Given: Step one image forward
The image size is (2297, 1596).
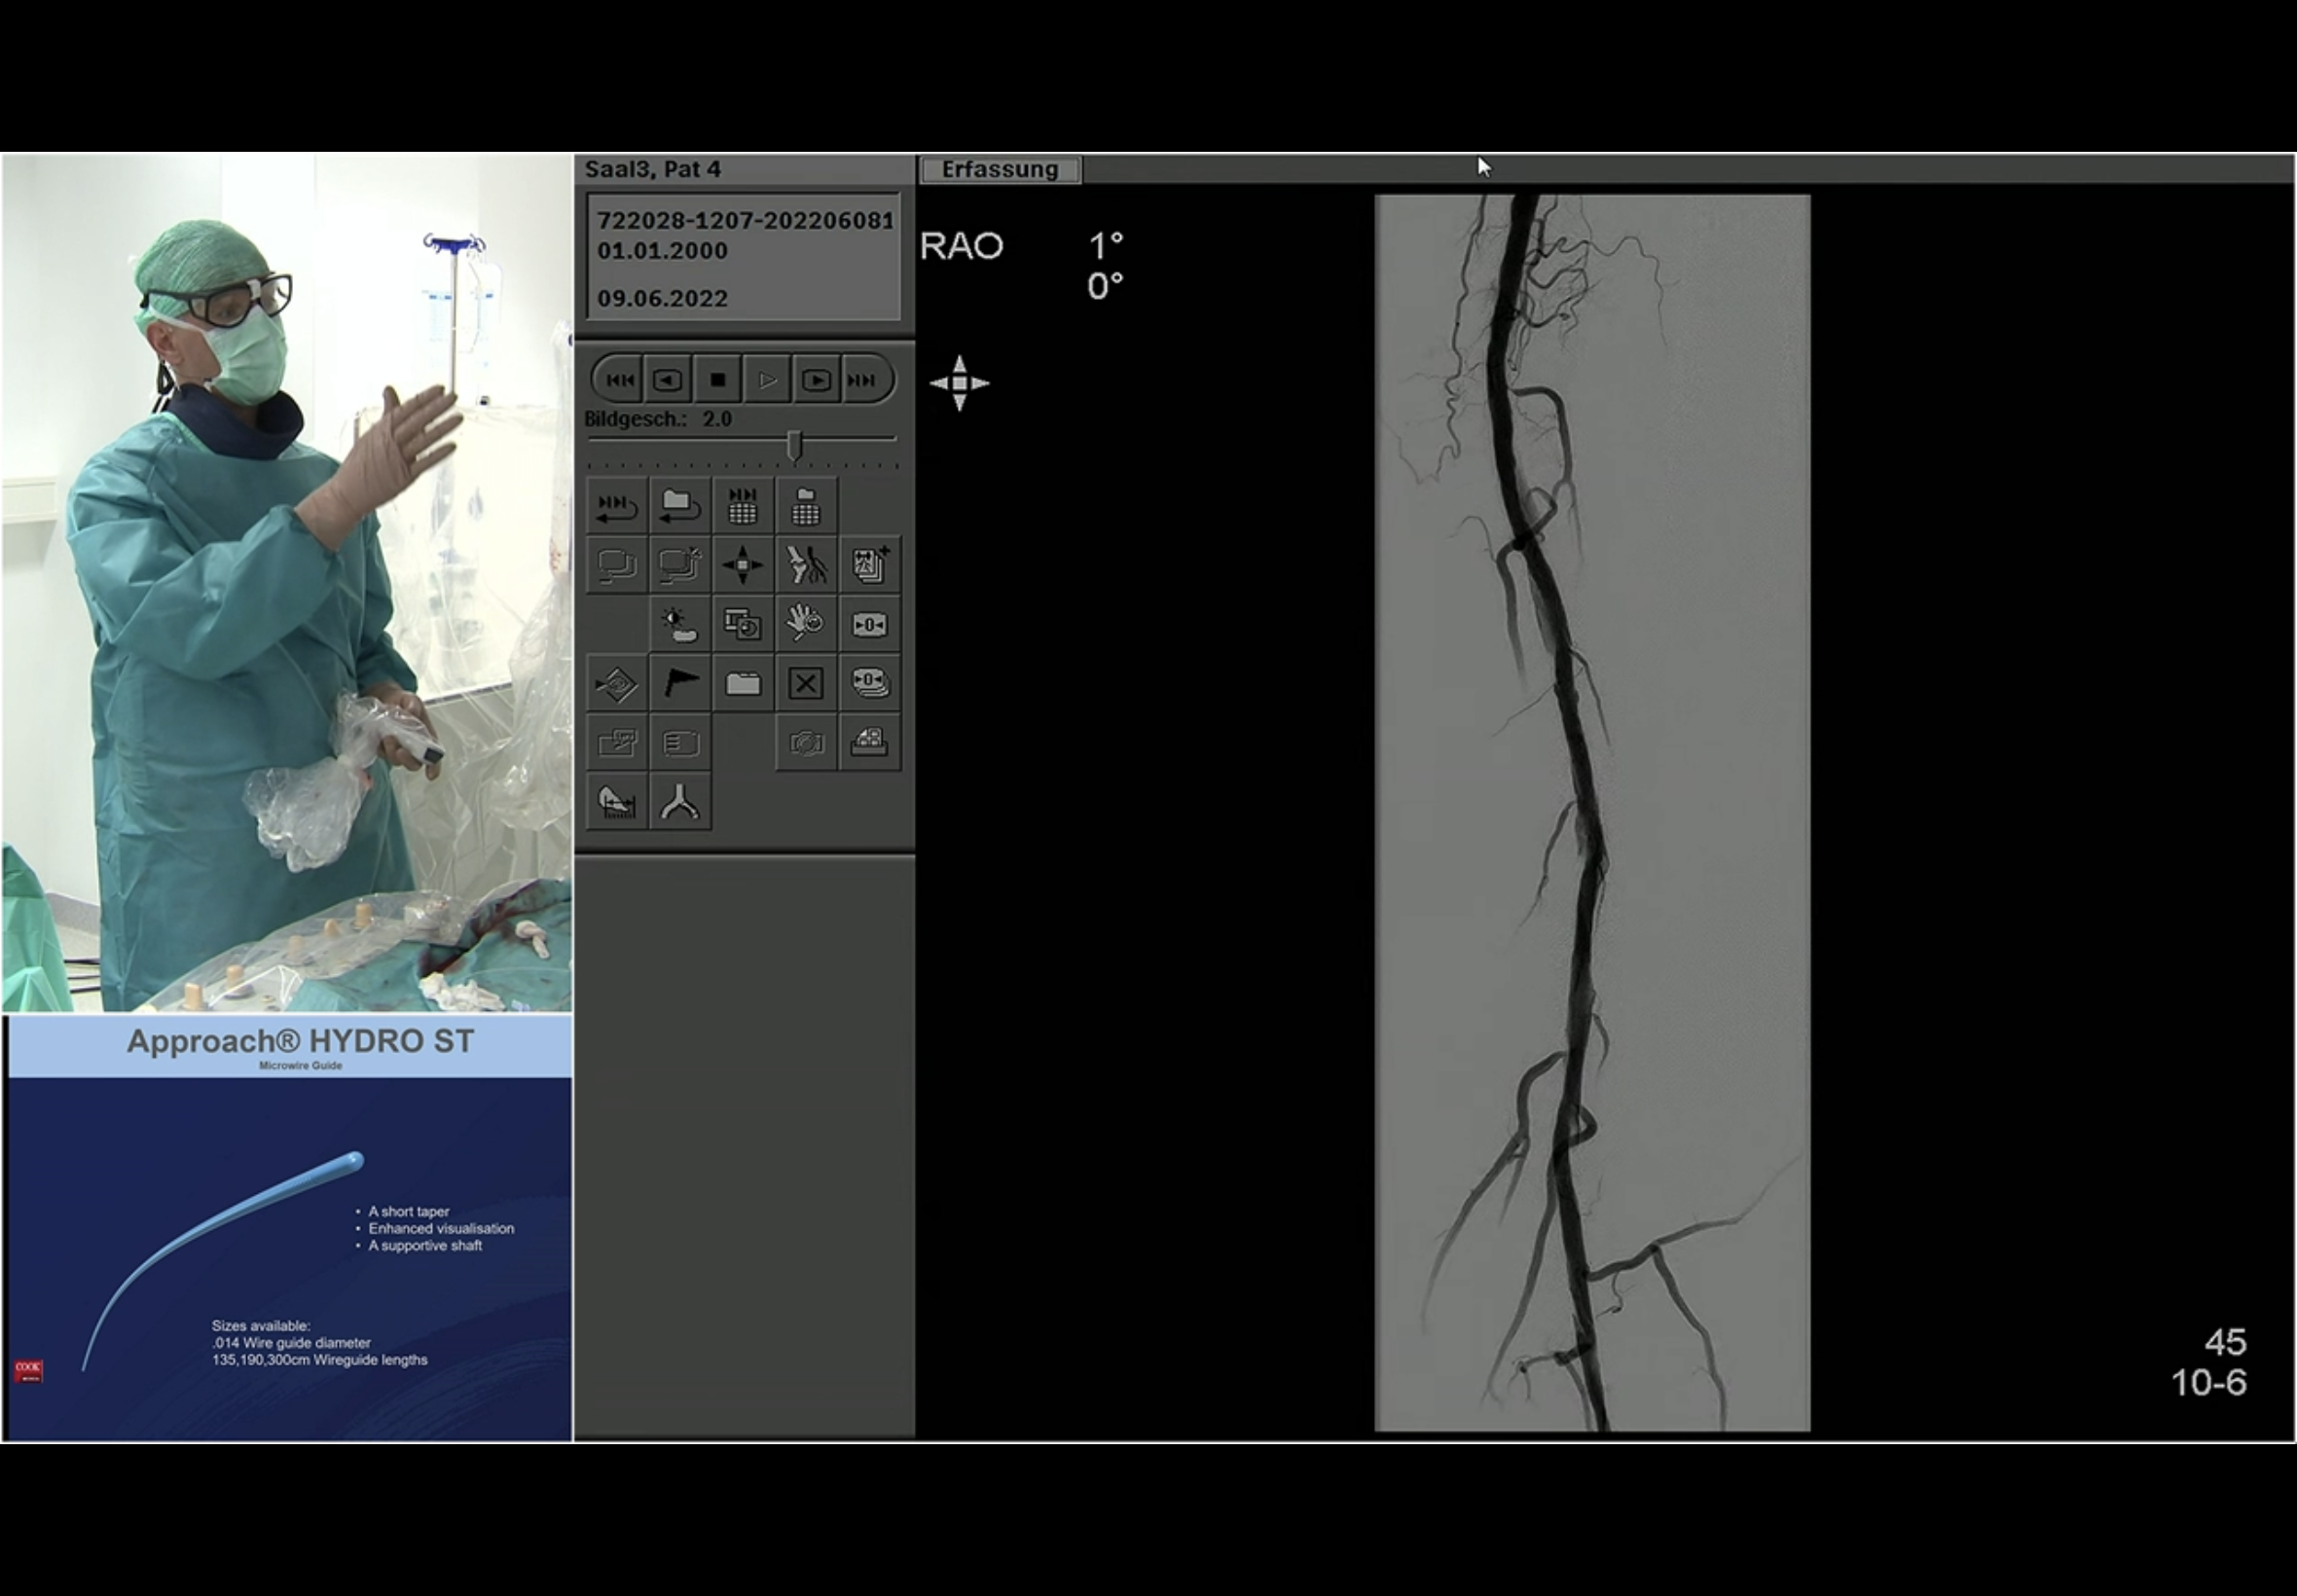Looking at the screenshot, I should tap(816, 380).
